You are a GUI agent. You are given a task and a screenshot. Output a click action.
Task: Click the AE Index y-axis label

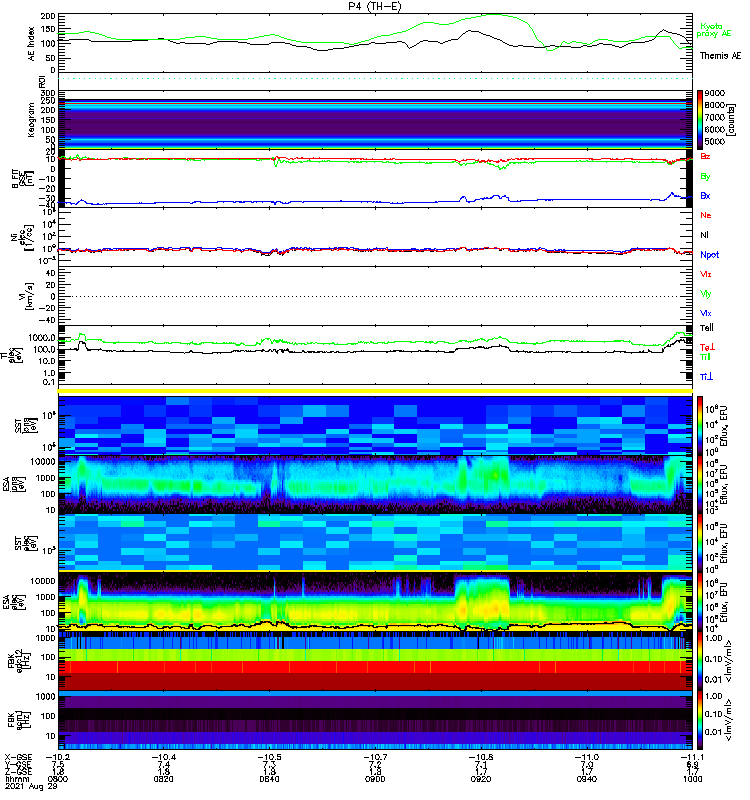tap(32, 43)
